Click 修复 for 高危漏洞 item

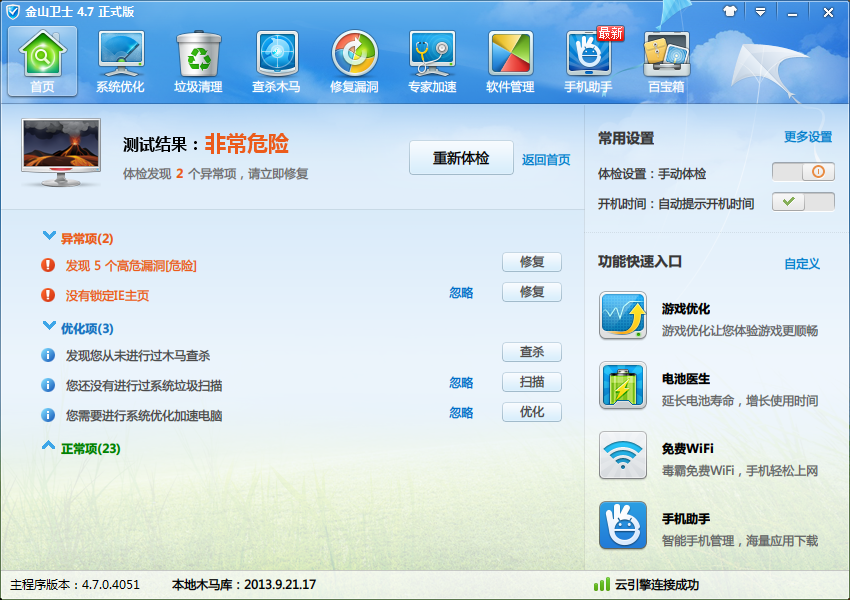tap(532, 262)
